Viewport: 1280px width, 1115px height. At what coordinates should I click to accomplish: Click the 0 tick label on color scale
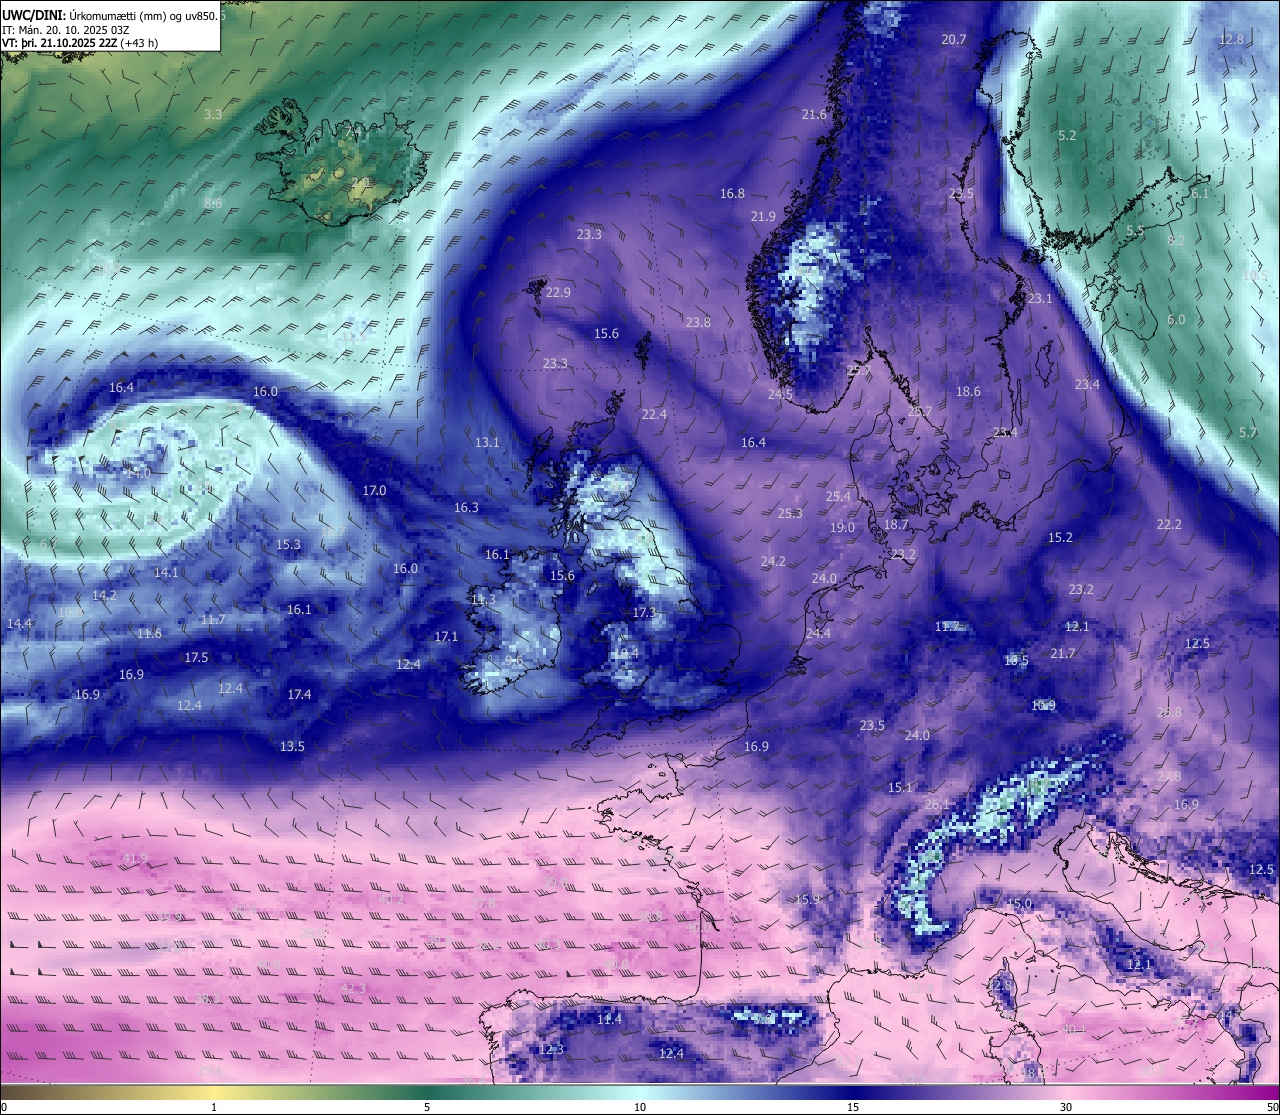[x=4, y=1107]
